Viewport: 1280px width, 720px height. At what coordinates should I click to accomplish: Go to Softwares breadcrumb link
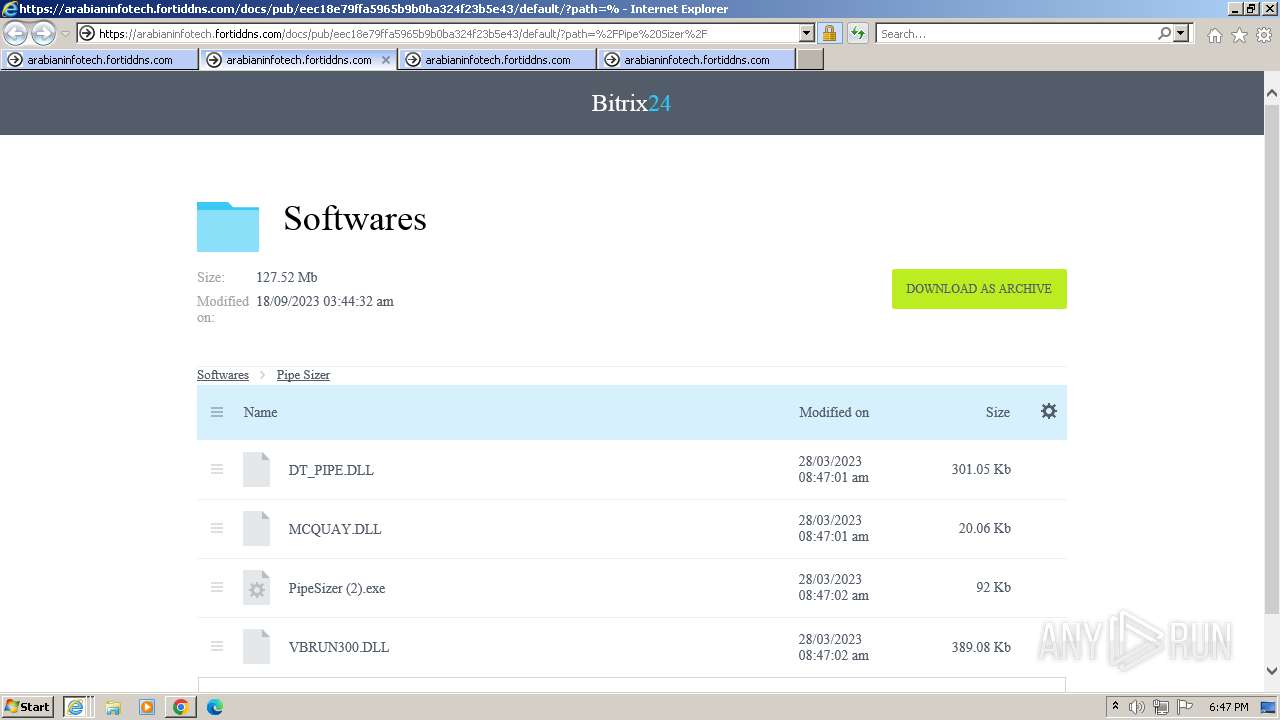223,375
